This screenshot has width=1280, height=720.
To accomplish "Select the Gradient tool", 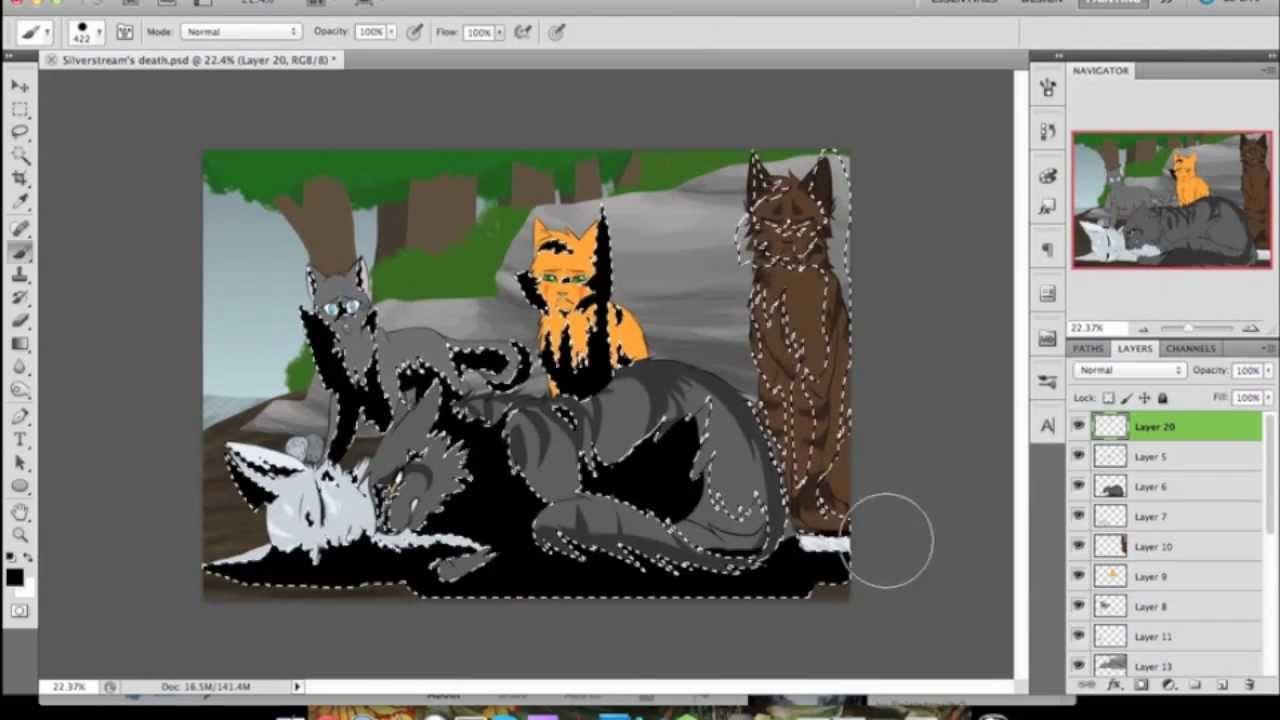I will click(20, 344).
